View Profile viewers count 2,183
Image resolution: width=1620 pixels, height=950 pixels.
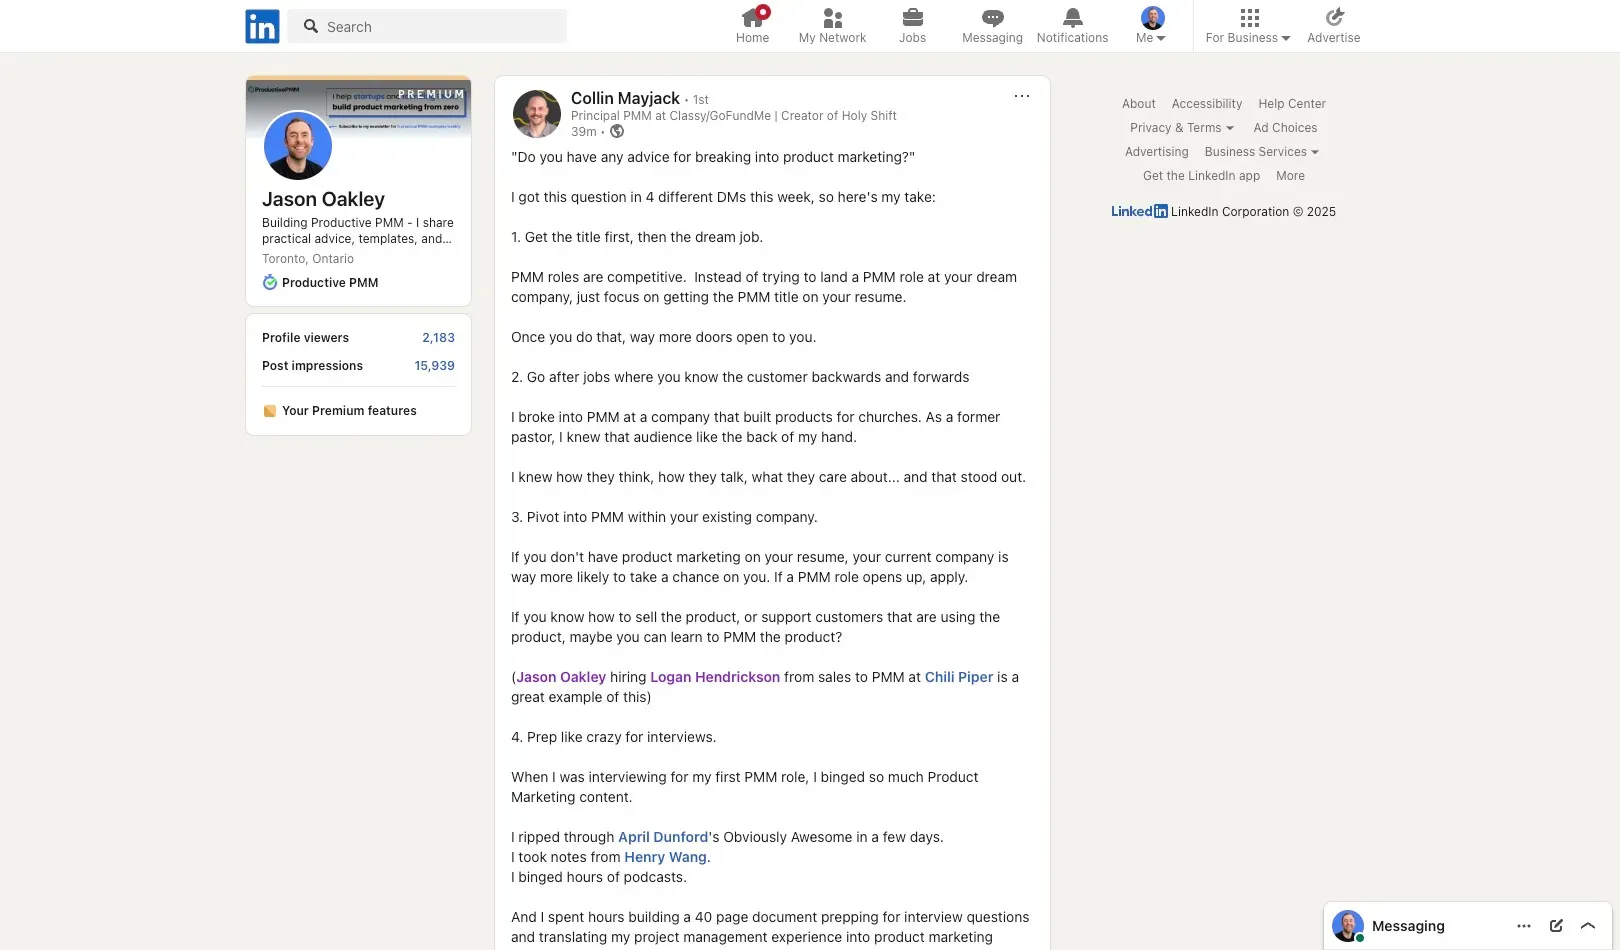pyautogui.click(x=438, y=338)
